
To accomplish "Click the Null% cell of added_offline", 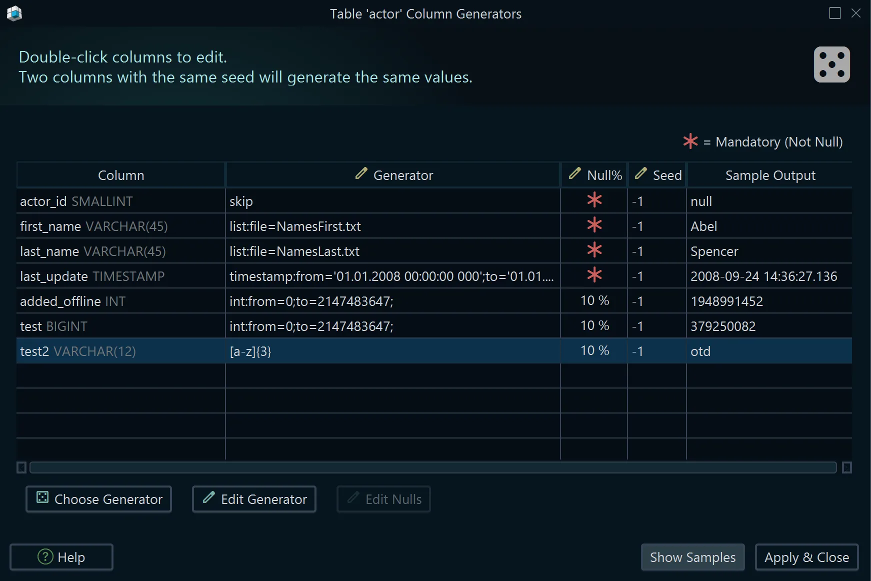I will coord(594,301).
